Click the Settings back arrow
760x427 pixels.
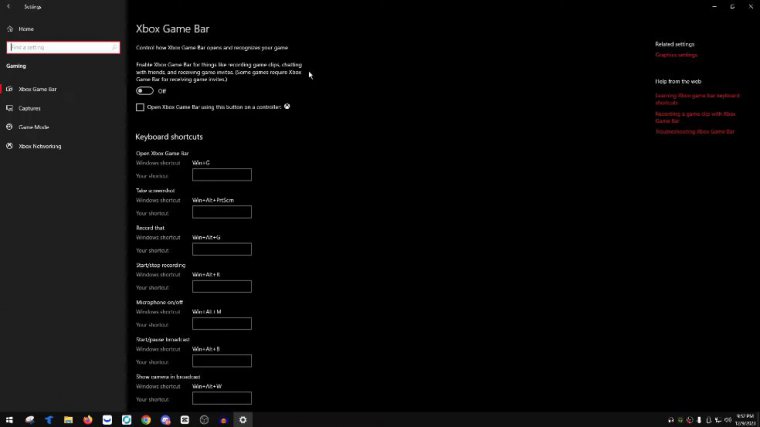(x=9, y=7)
